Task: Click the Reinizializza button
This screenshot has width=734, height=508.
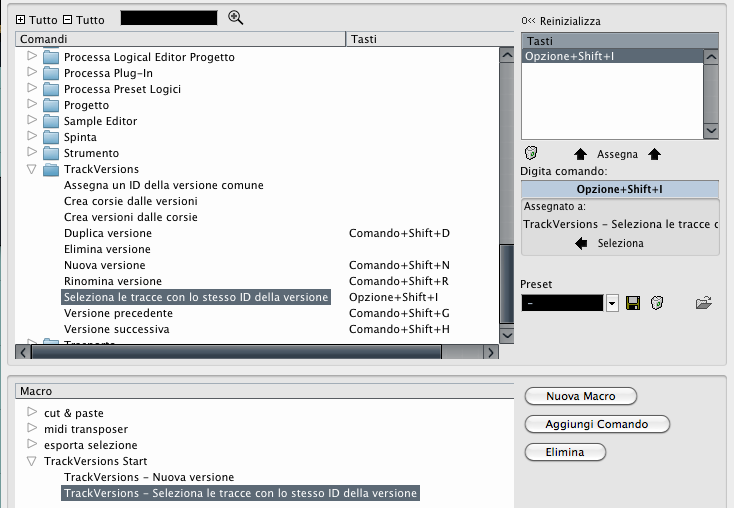Action: (x=561, y=21)
